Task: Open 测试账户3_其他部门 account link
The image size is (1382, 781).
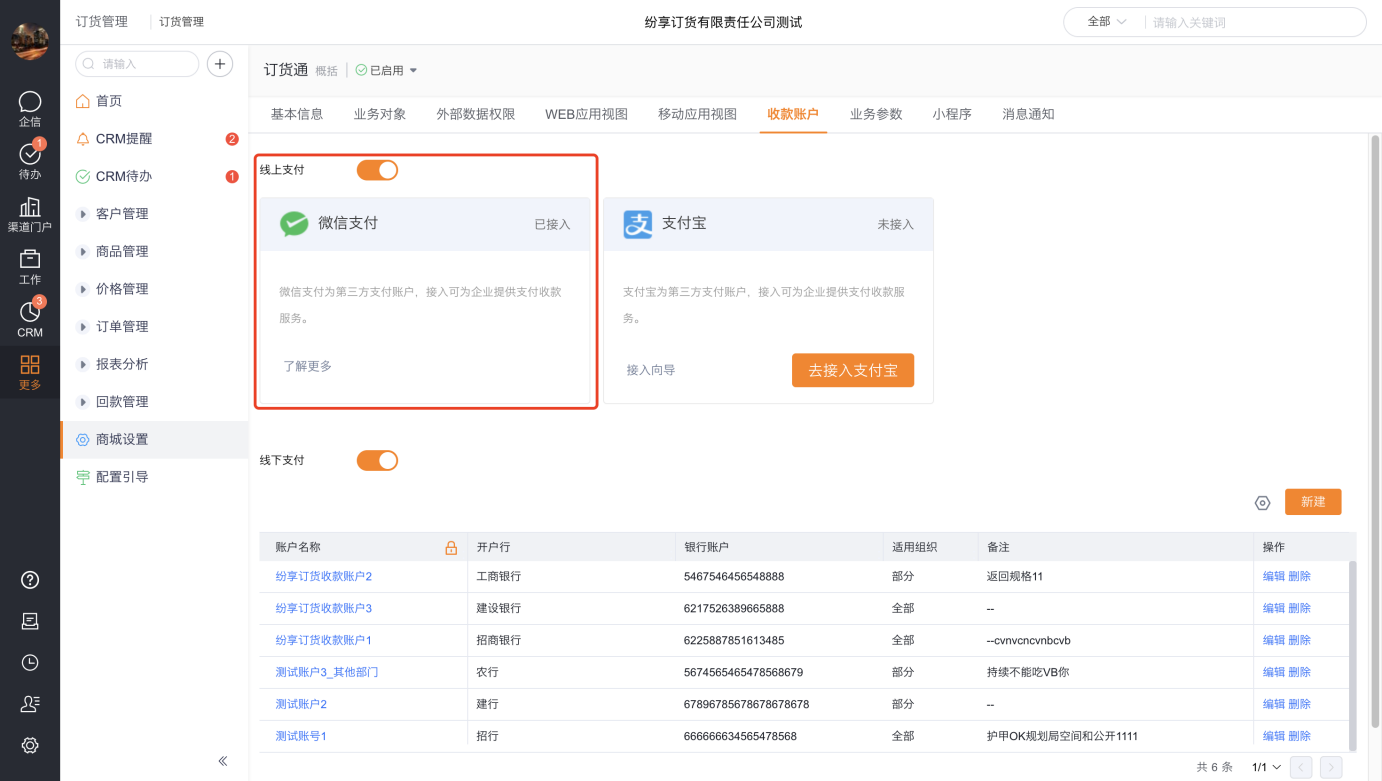Action: pyautogui.click(x=327, y=673)
